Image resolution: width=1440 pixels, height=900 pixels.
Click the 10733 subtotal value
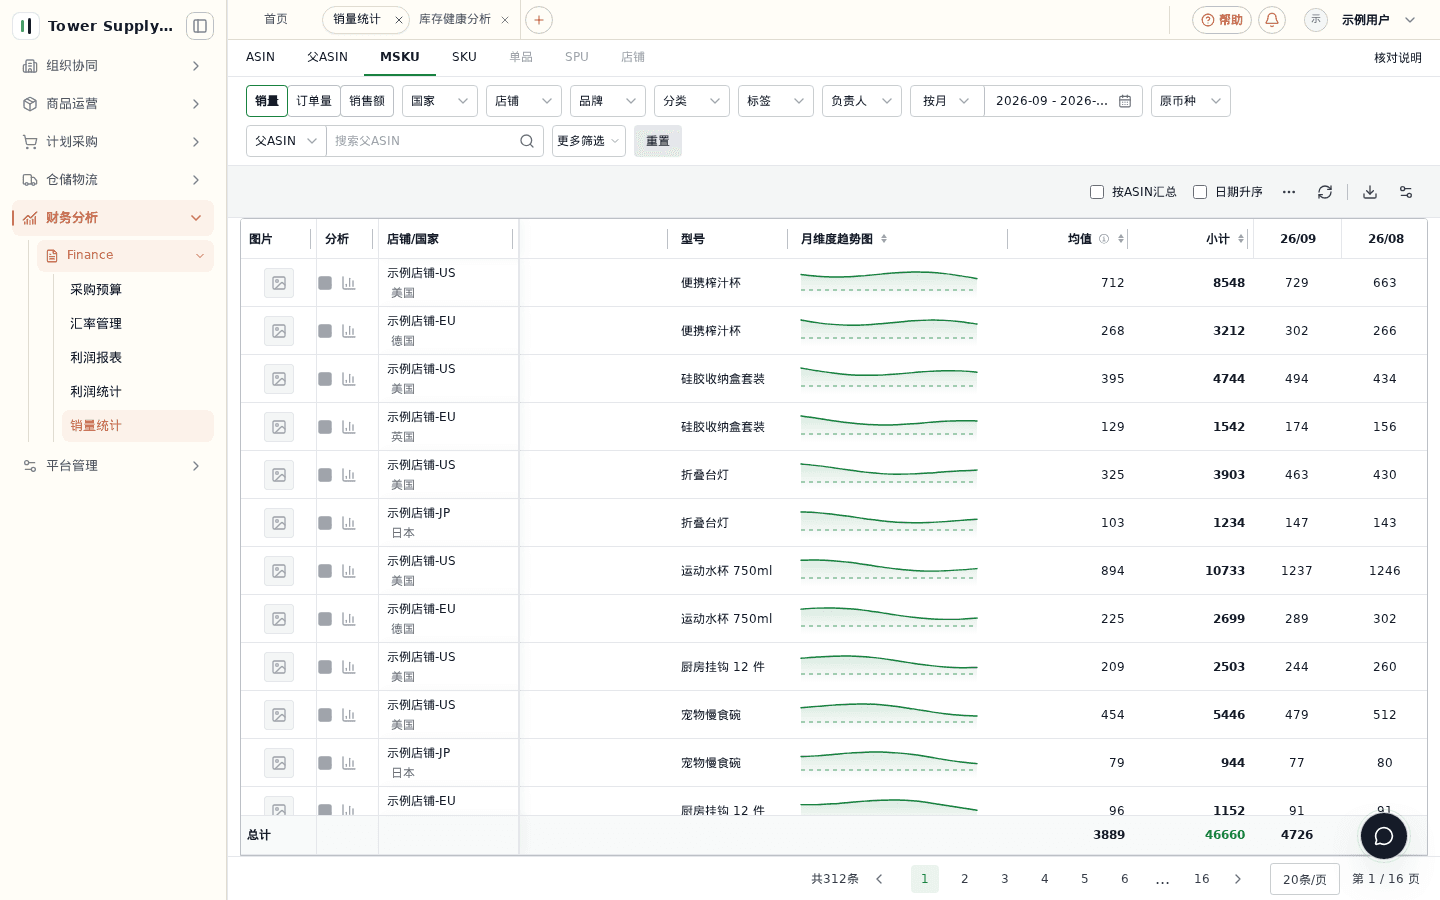(1225, 571)
